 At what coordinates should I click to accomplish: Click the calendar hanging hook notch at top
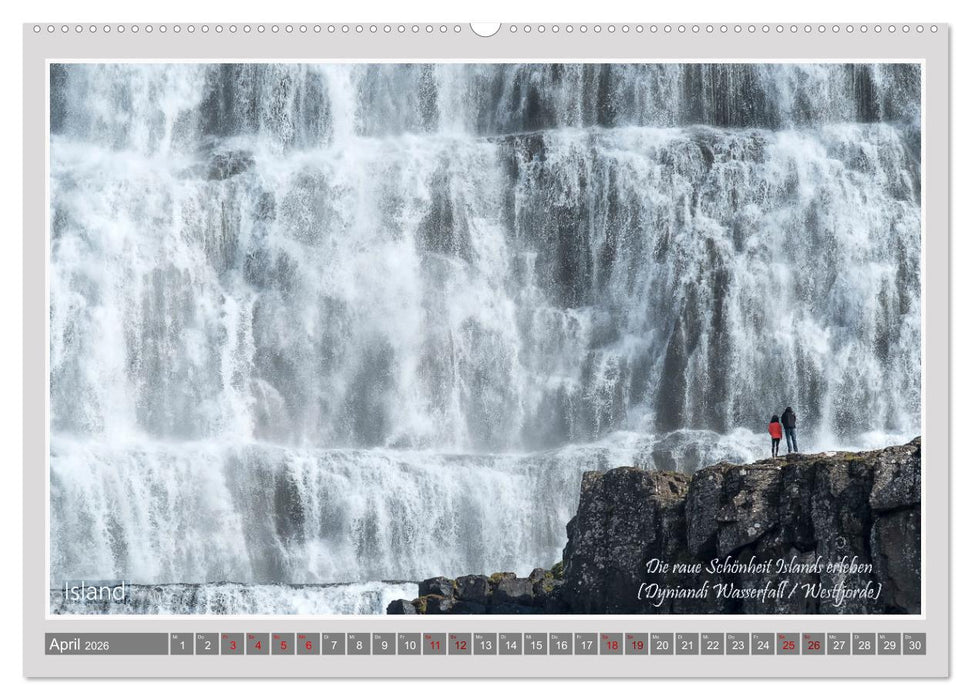tap(485, 29)
